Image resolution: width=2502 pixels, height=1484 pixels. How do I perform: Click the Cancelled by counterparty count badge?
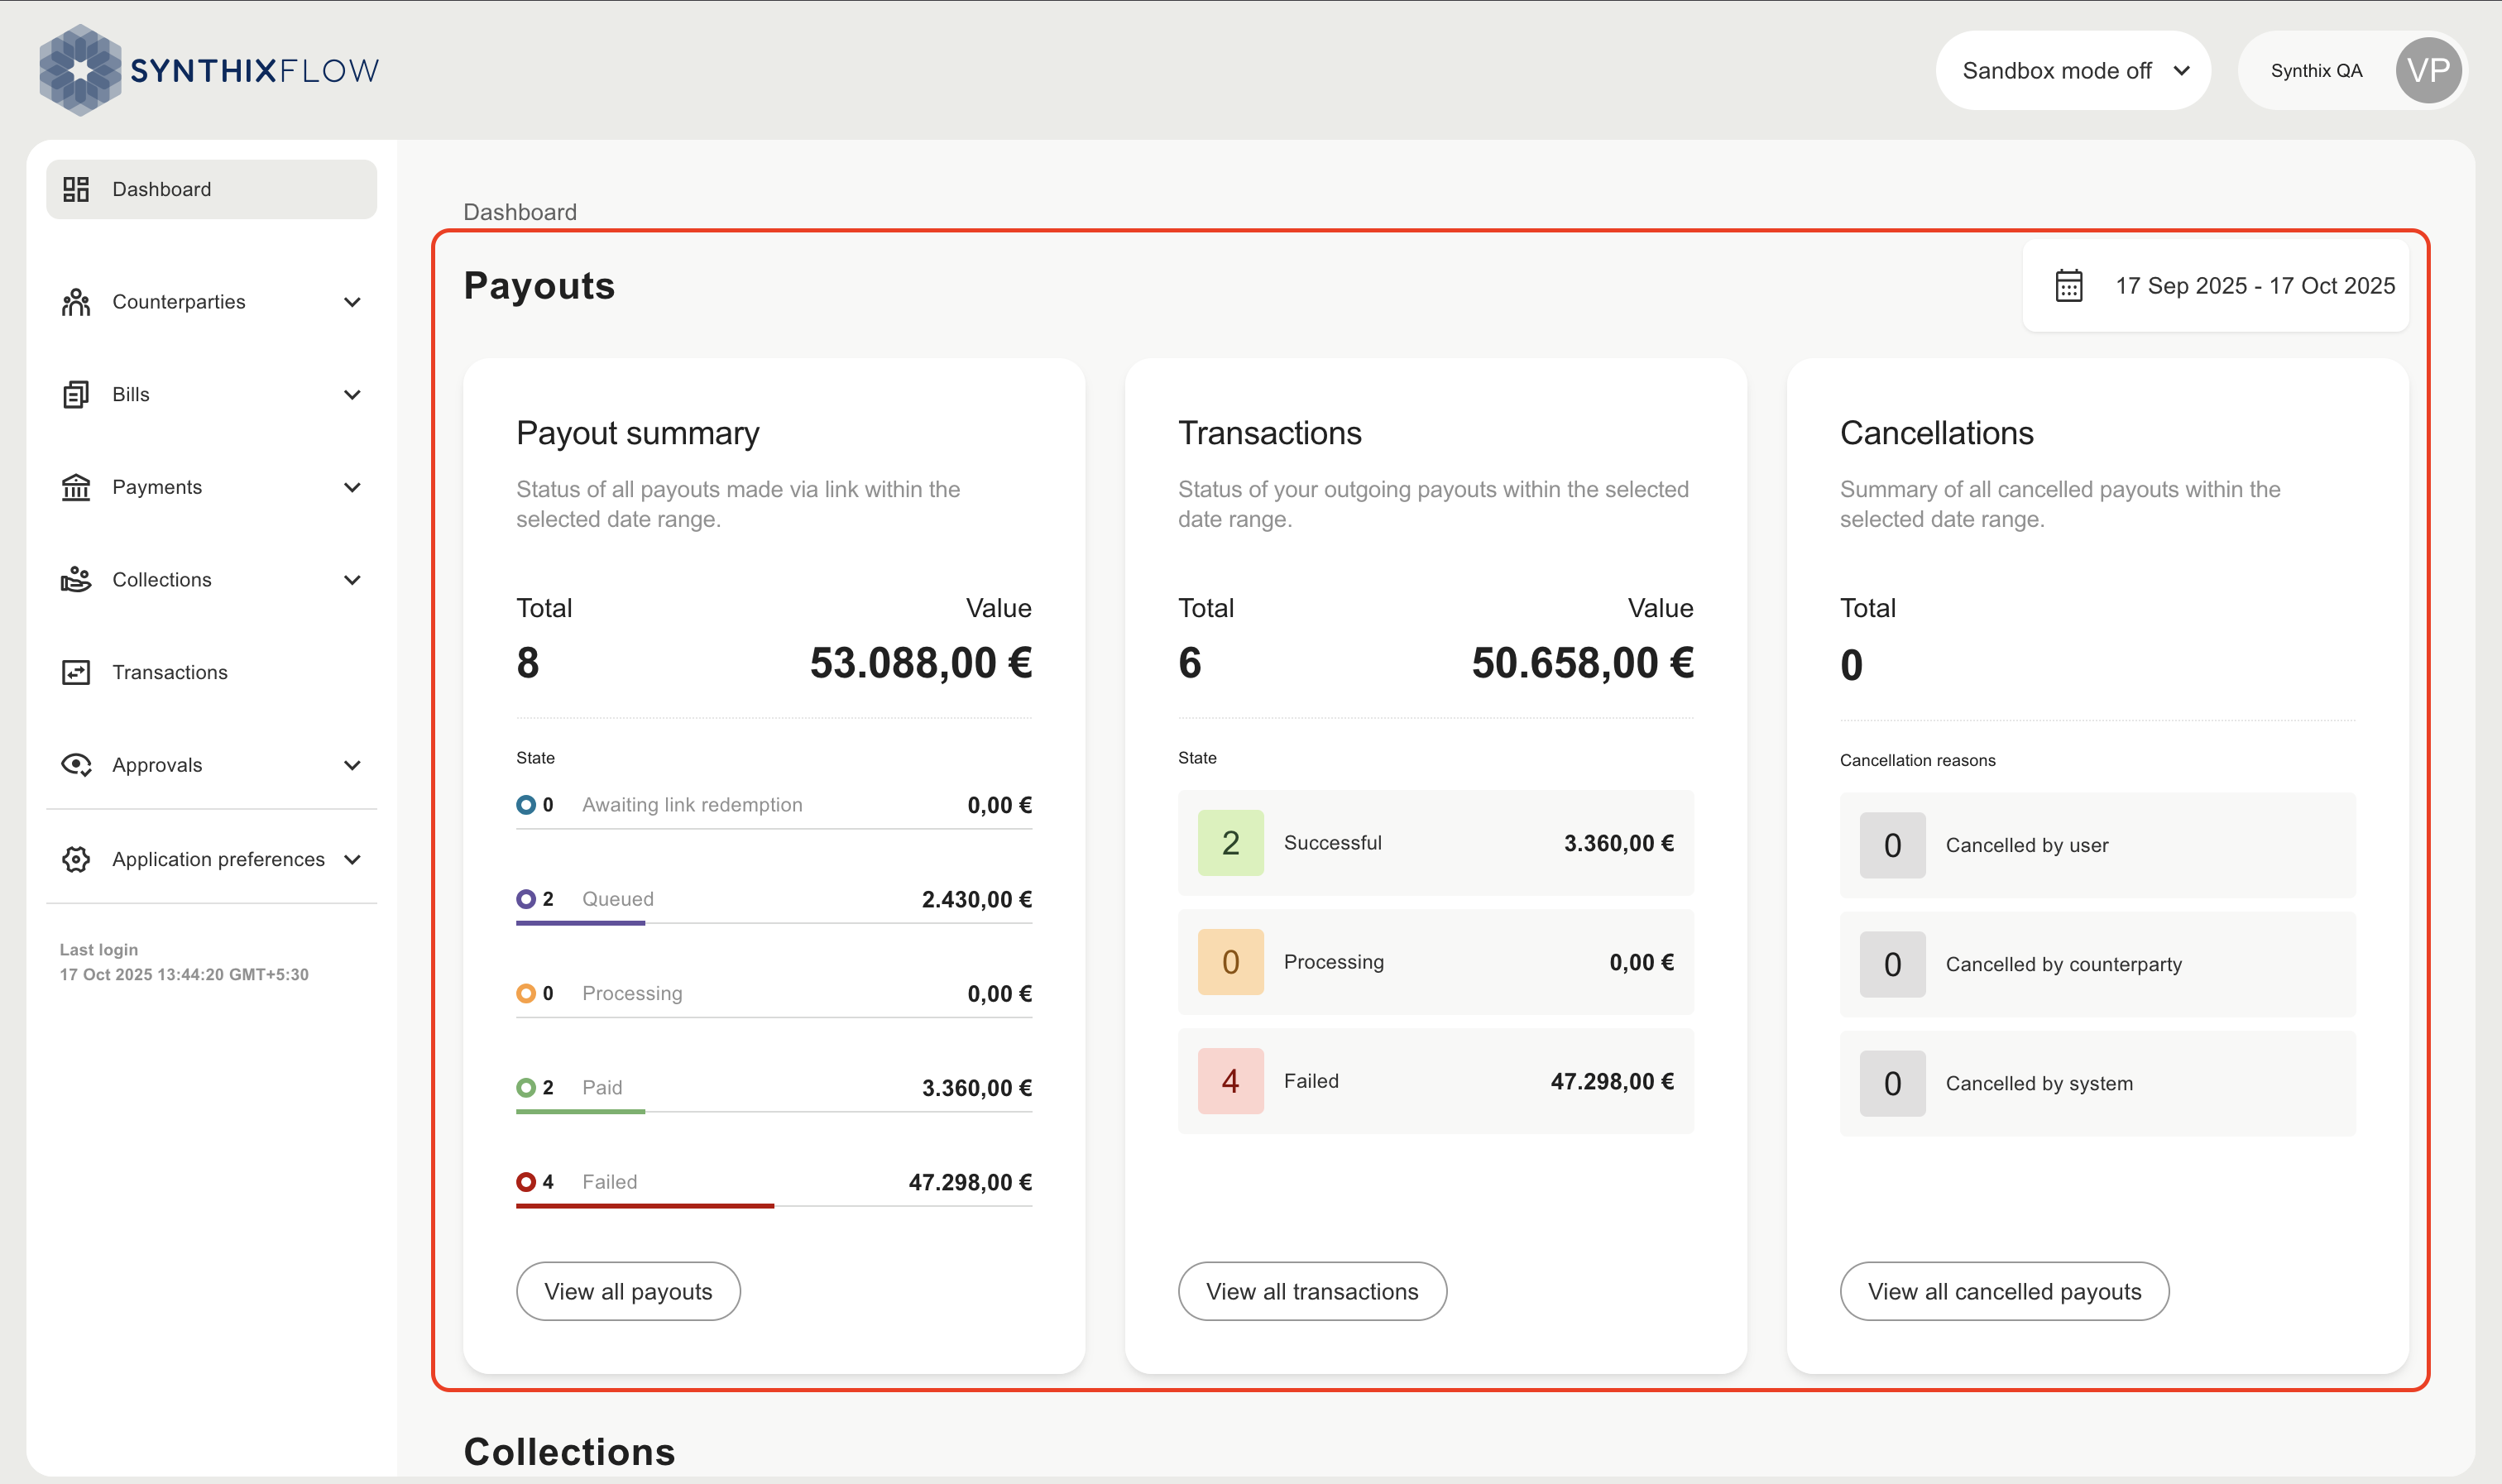pos(1893,964)
